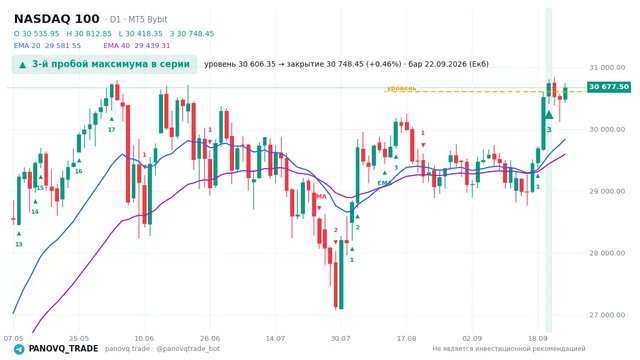Select the green signal marker 17
This screenshot has width=640, height=360.
click(111, 129)
